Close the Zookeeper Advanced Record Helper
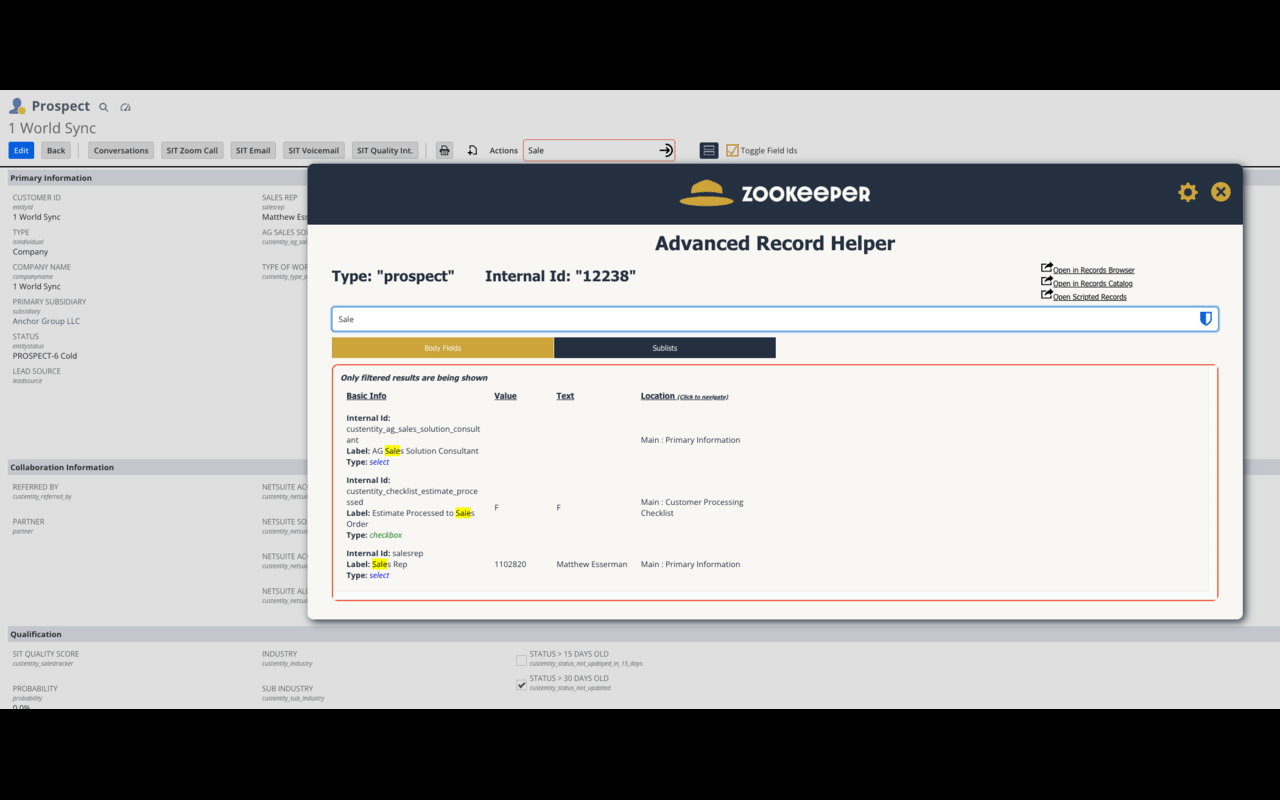The width and height of the screenshot is (1280, 800). pyautogui.click(x=1220, y=192)
